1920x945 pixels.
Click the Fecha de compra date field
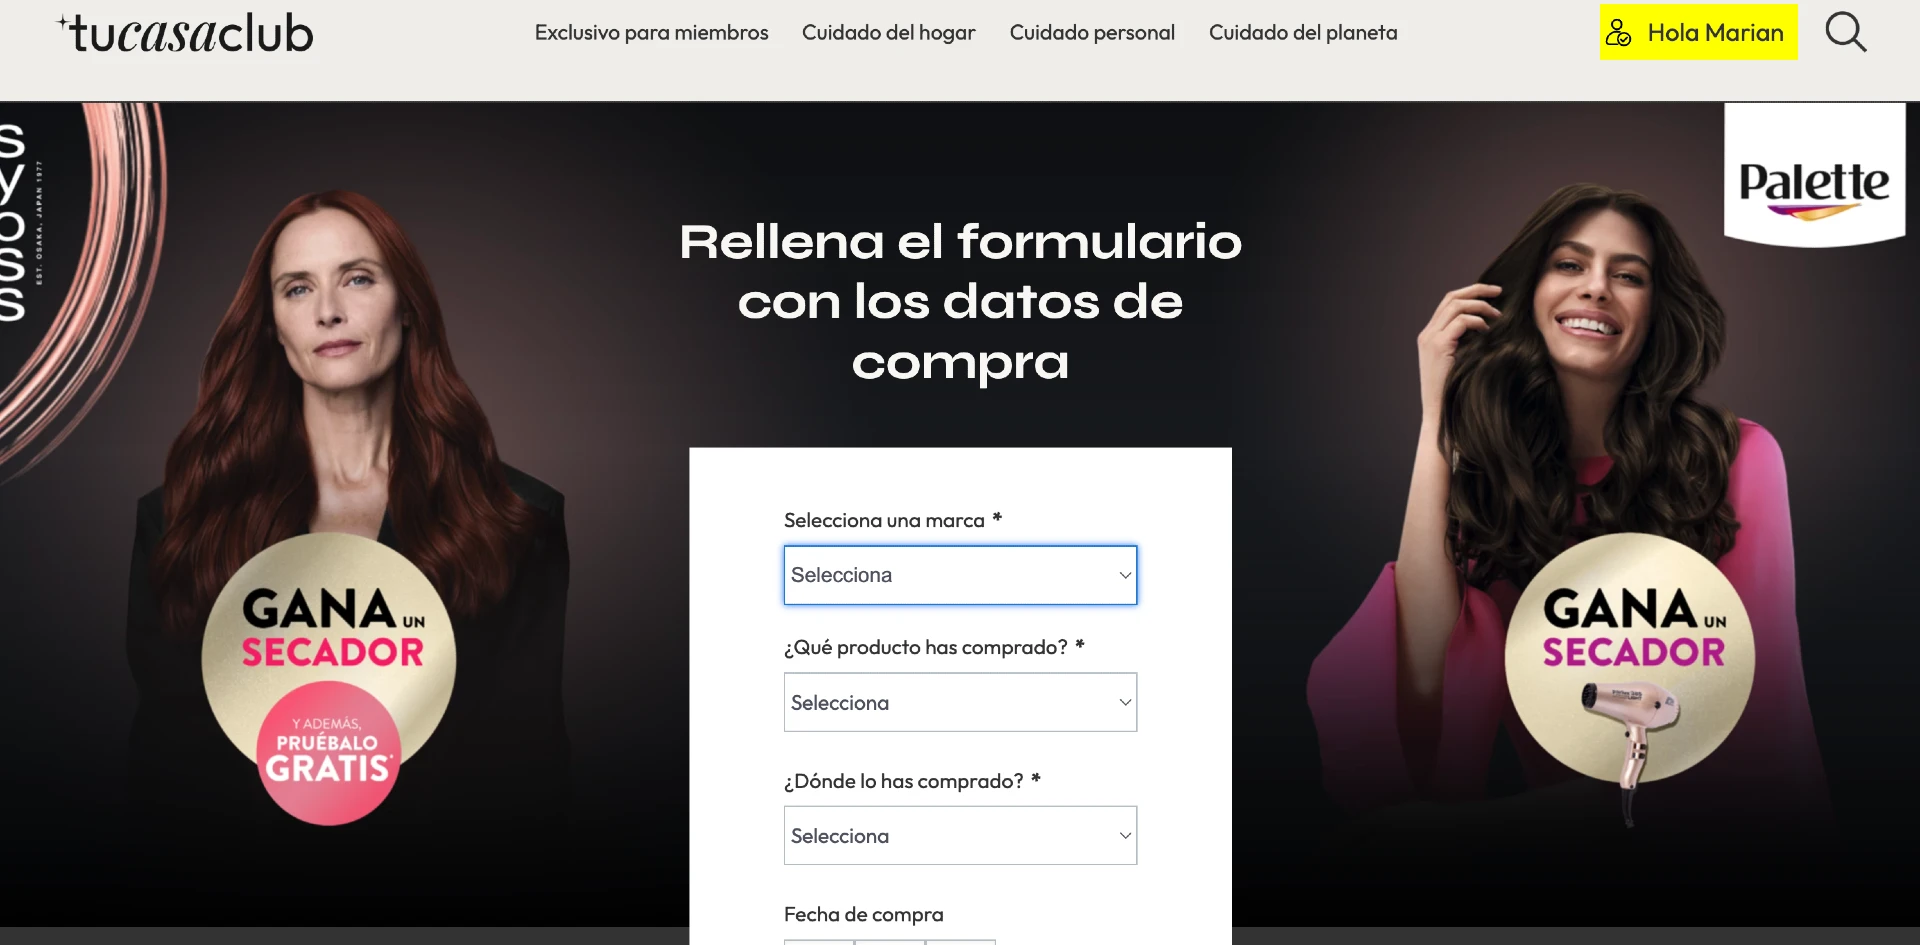click(889, 942)
